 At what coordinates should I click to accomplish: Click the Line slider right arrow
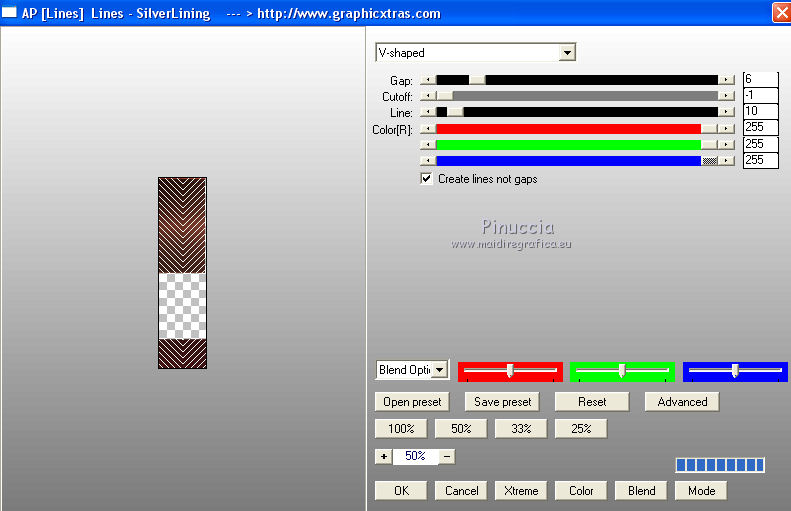pyautogui.click(x=726, y=112)
